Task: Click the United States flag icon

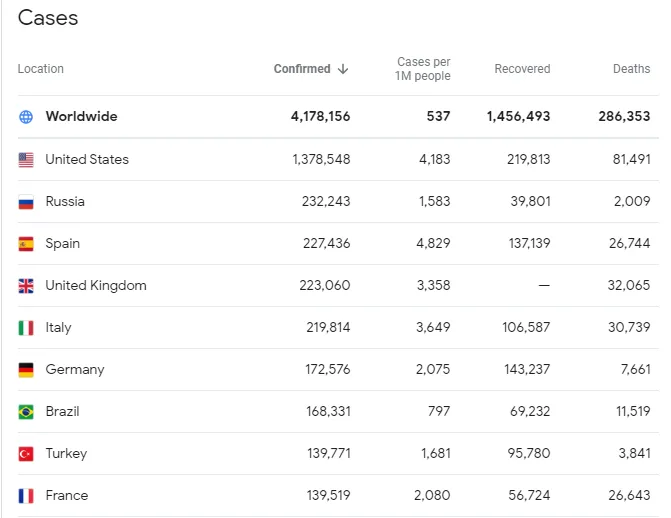Action: pyautogui.click(x=26, y=160)
